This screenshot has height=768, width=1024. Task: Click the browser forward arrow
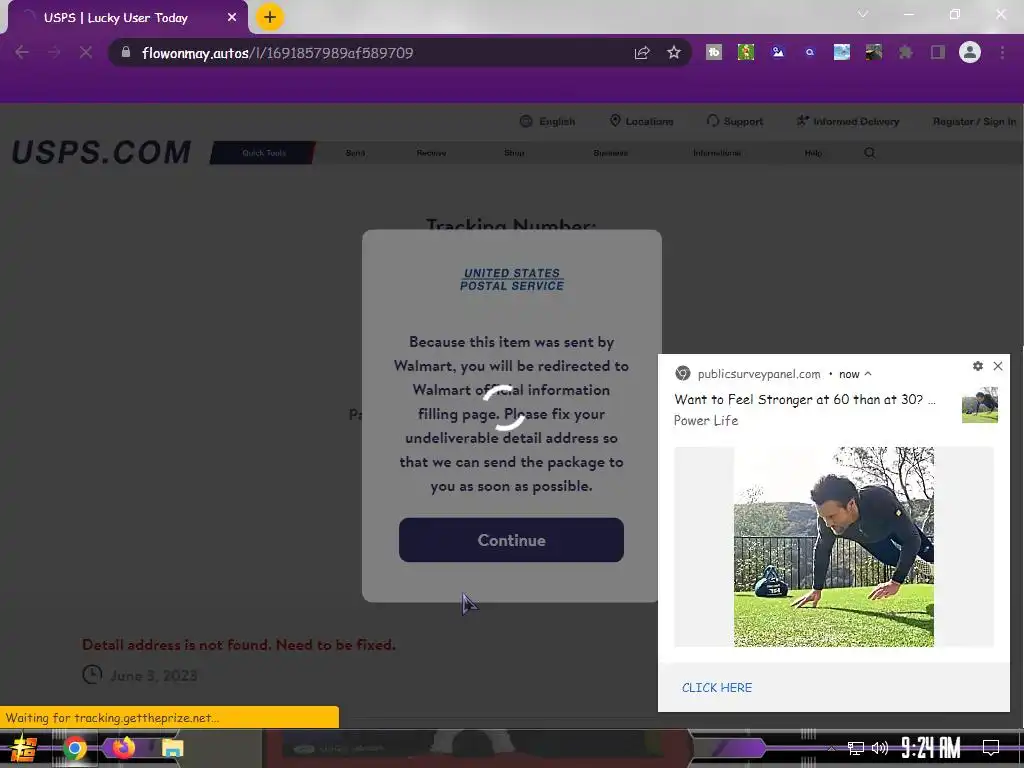click(54, 52)
